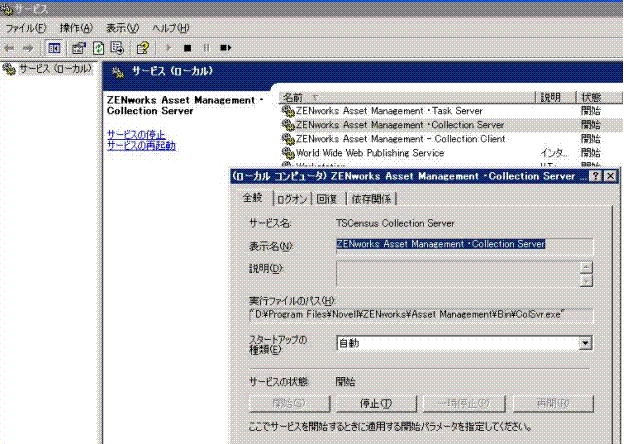Image resolution: width=640 pixels, height=444 pixels.
Task: Sort by the 名前 column header
Action: tap(407, 98)
